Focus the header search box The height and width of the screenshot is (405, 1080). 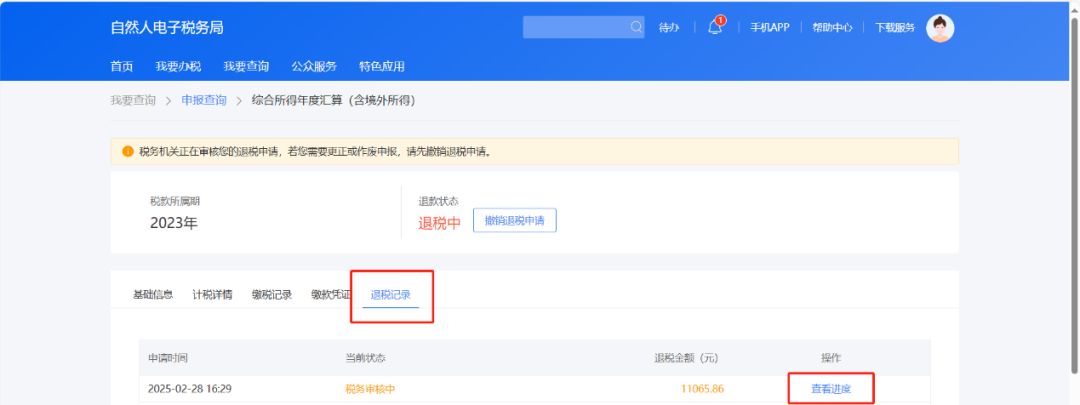pyautogui.click(x=583, y=27)
